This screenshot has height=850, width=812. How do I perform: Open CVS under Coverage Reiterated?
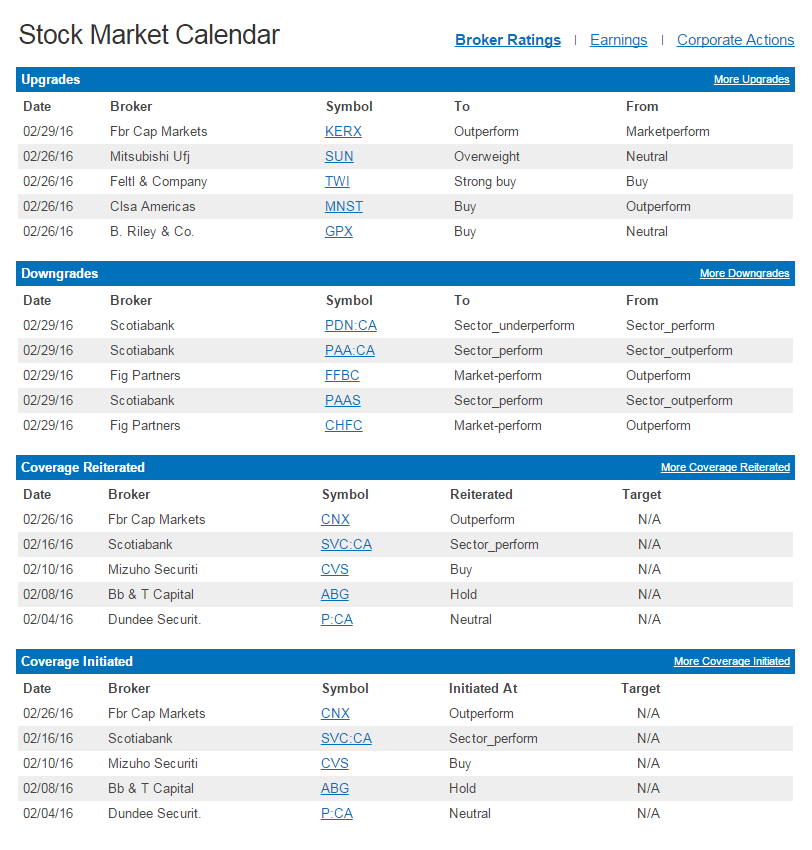335,570
